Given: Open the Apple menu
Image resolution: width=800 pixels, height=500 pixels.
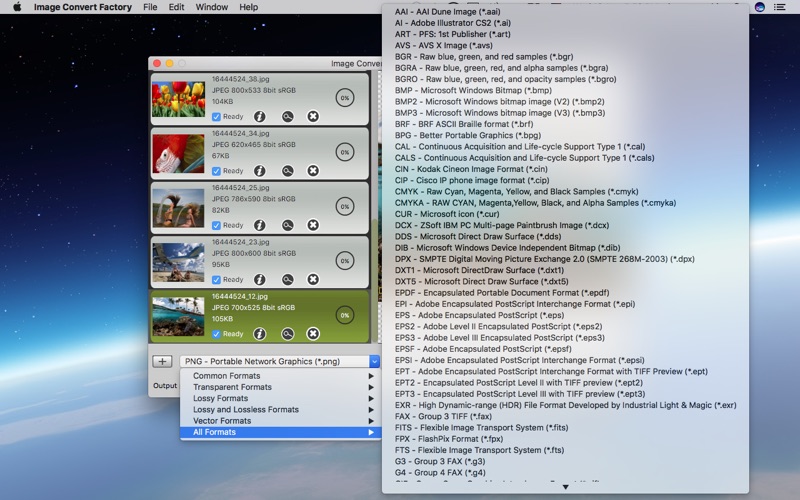Looking at the screenshot, I should coord(17,7).
